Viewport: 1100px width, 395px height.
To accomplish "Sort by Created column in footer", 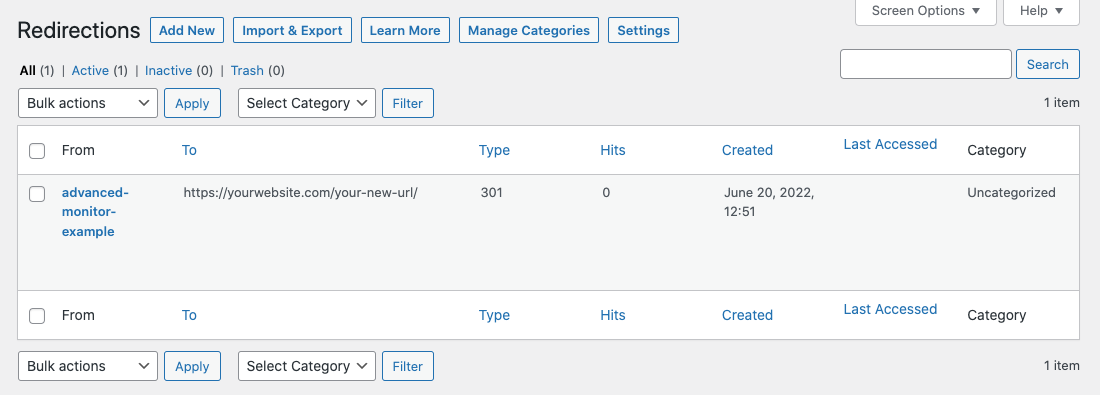I will [x=747, y=315].
